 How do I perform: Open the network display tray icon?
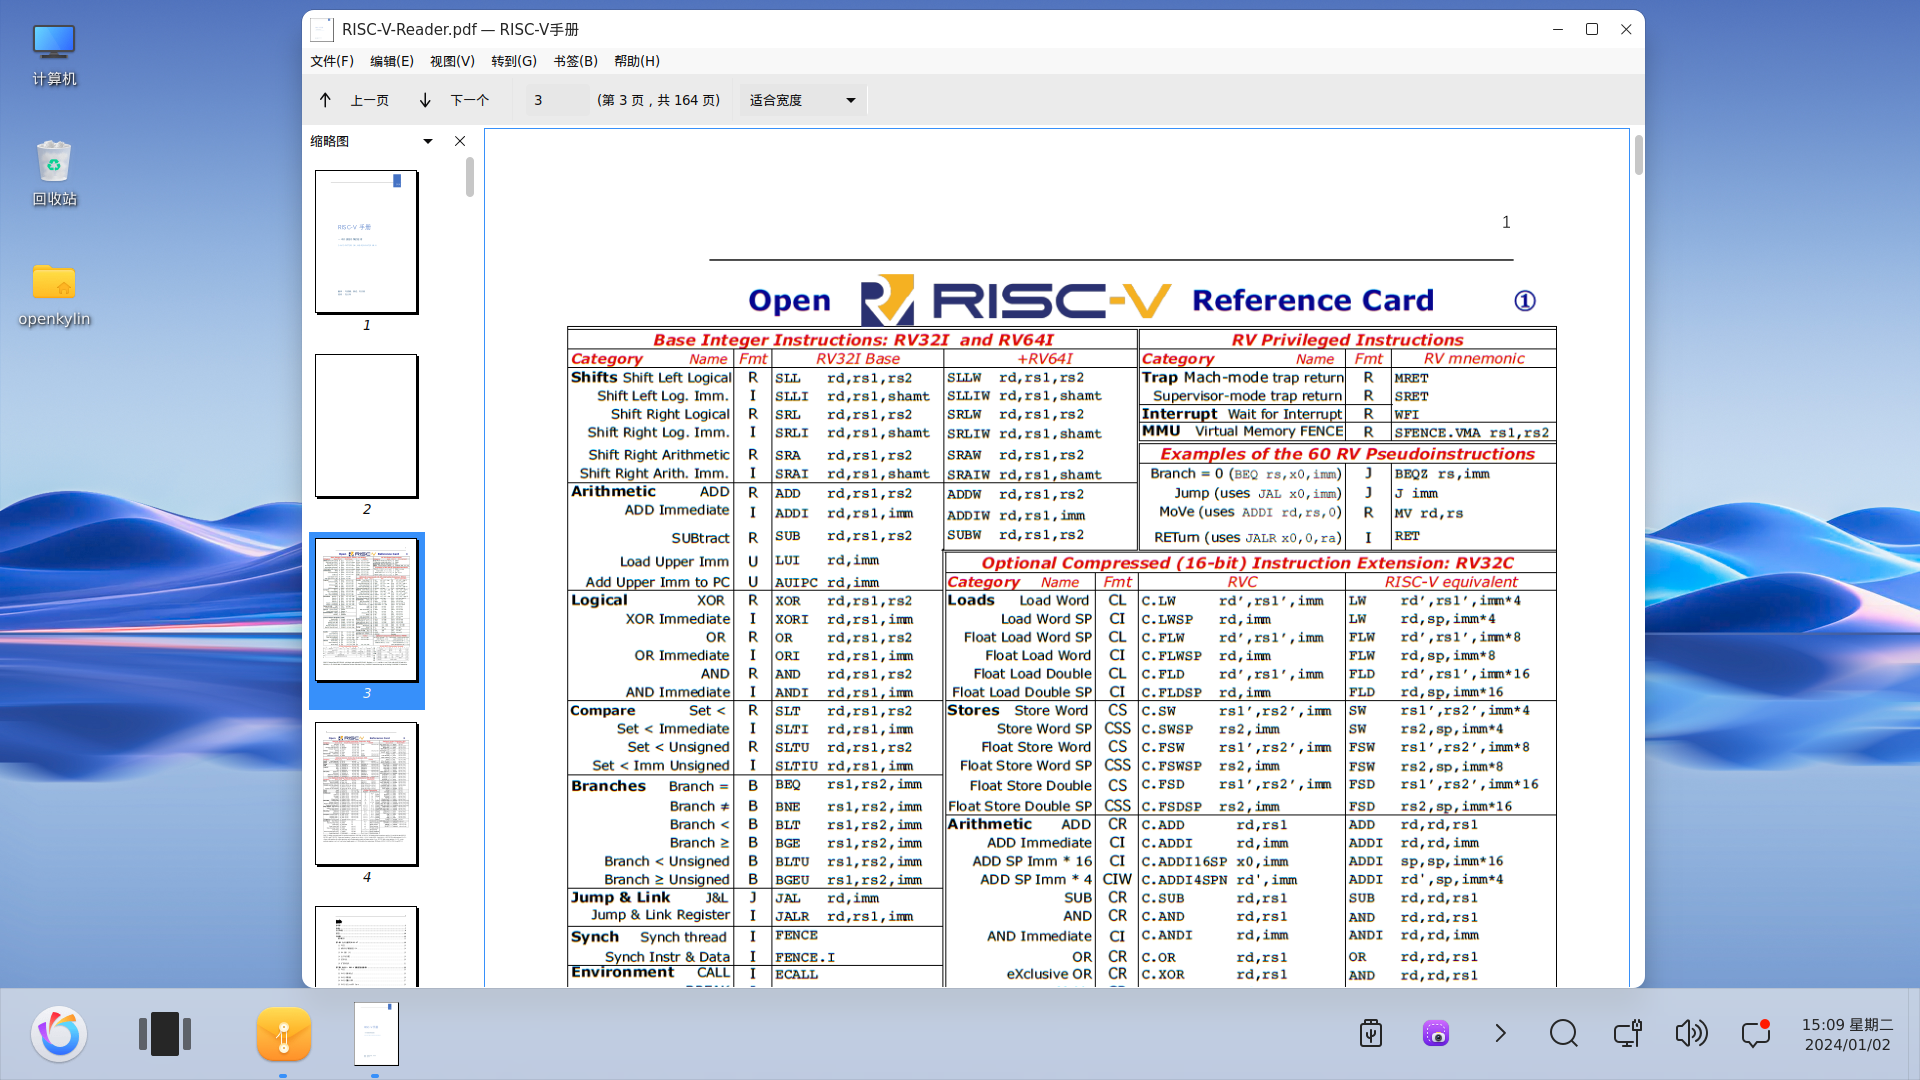tap(1627, 1033)
